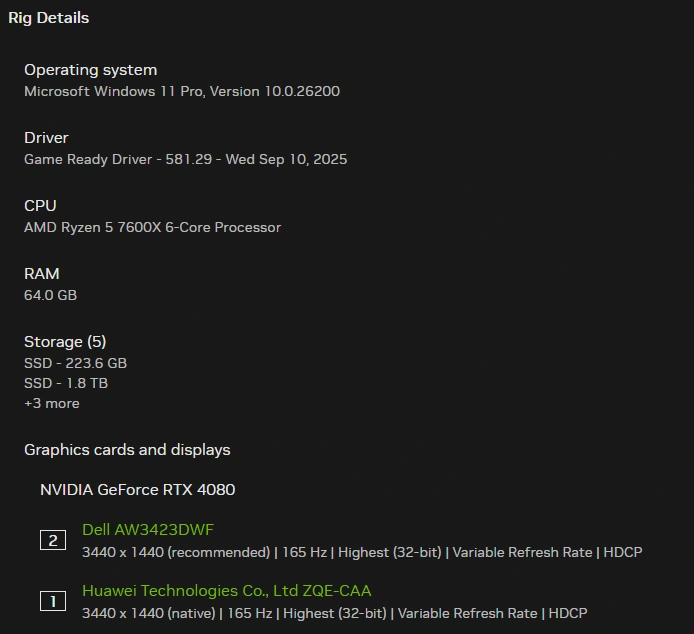Click the Microsoft Windows 11 Pro version text
The image size is (694, 634).
(182, 91)
